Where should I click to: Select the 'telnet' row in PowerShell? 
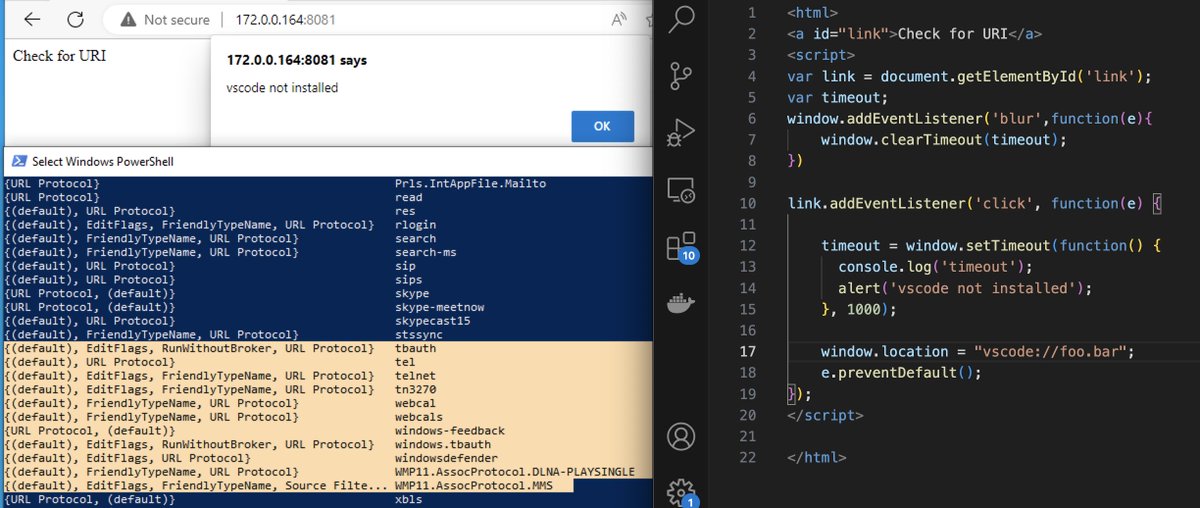[x=220, y=376]
